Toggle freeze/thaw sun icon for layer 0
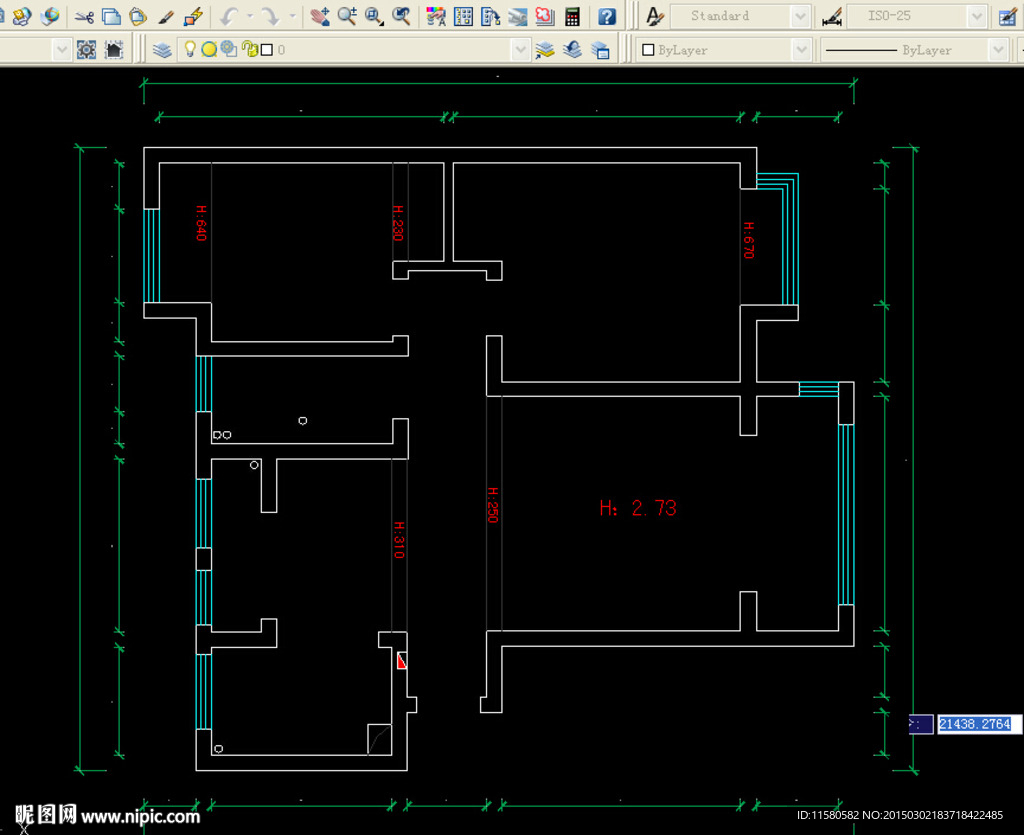1024x835 pixels. point(209,49)
